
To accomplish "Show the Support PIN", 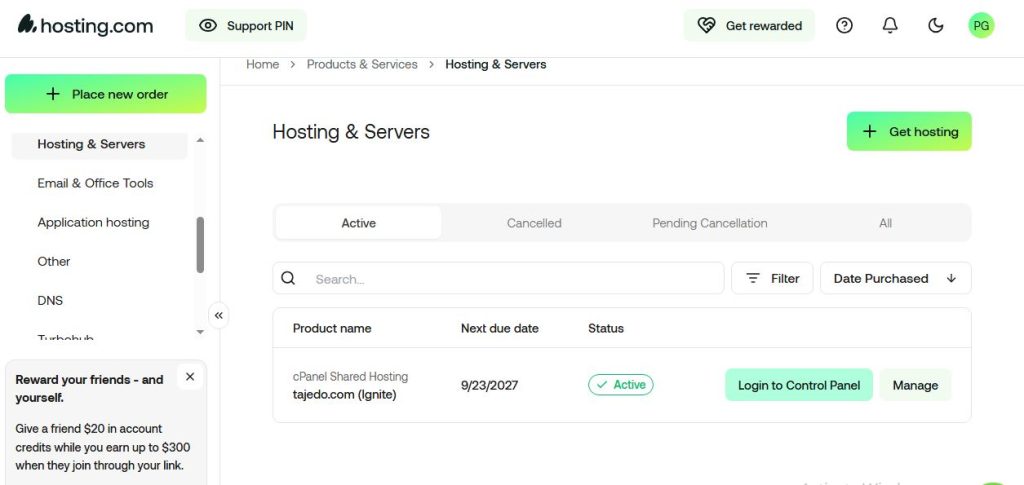I will pos(246,25).
